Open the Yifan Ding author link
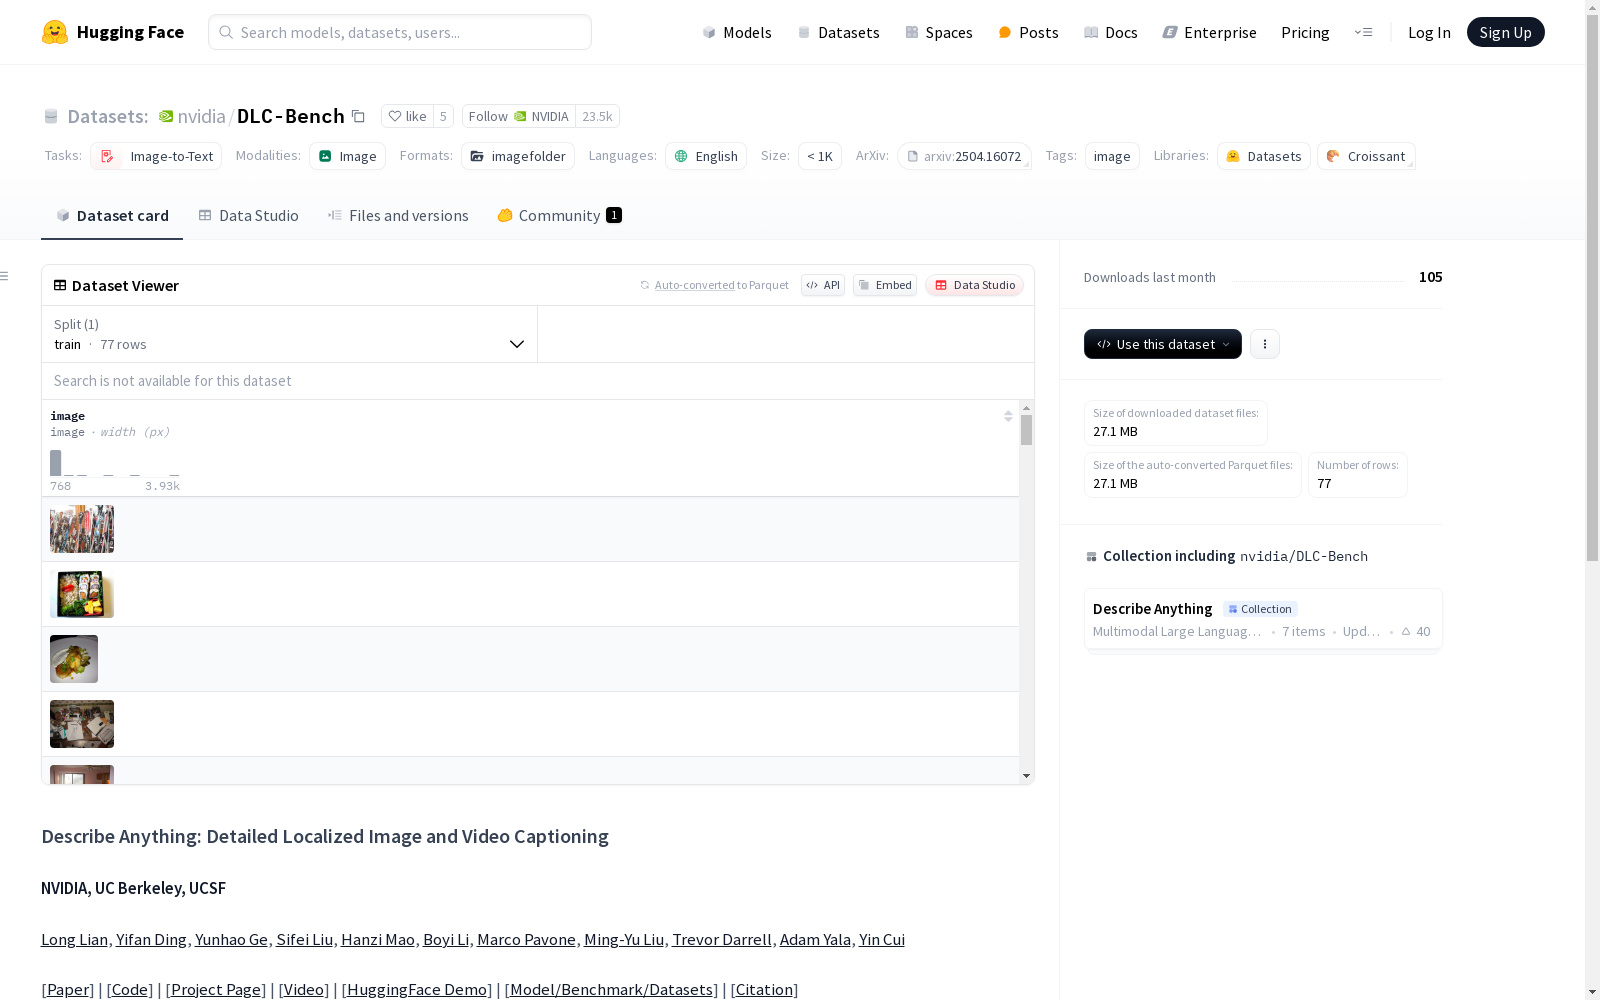This screenshot has height=1000, width=1600. tap(151, 939)
